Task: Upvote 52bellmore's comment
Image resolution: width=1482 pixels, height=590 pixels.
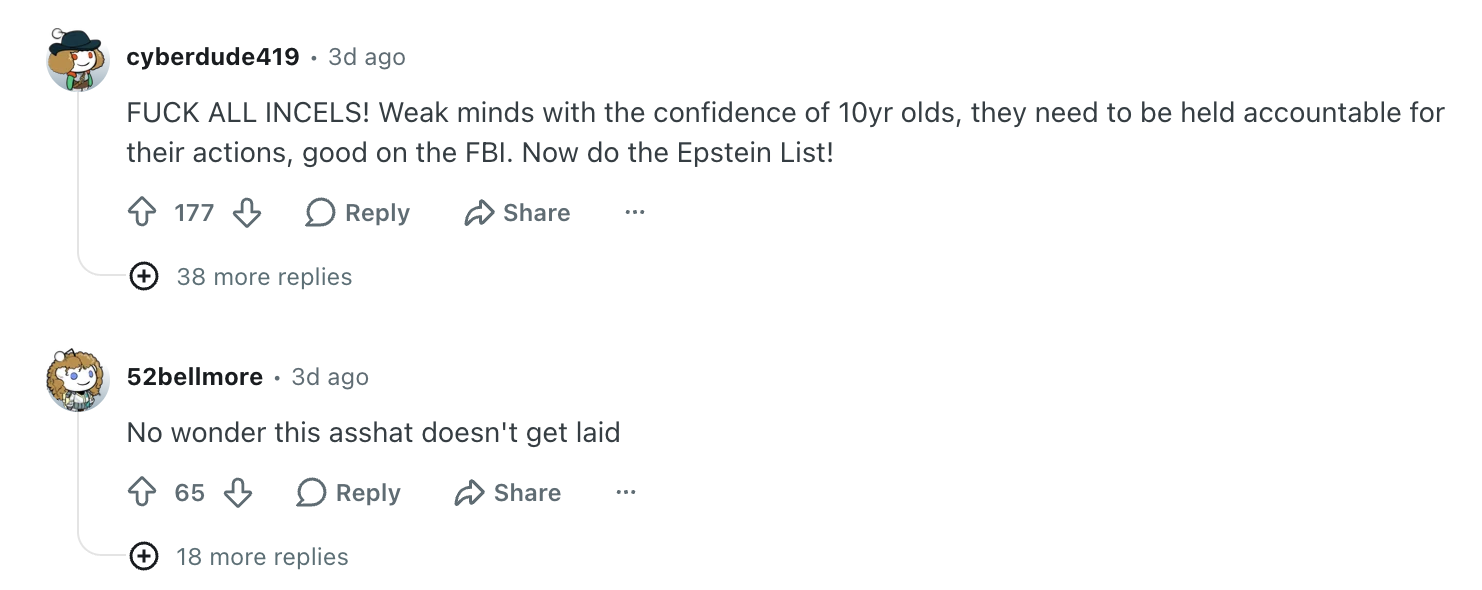Action: pyautogui.click(x=142, y=493)
